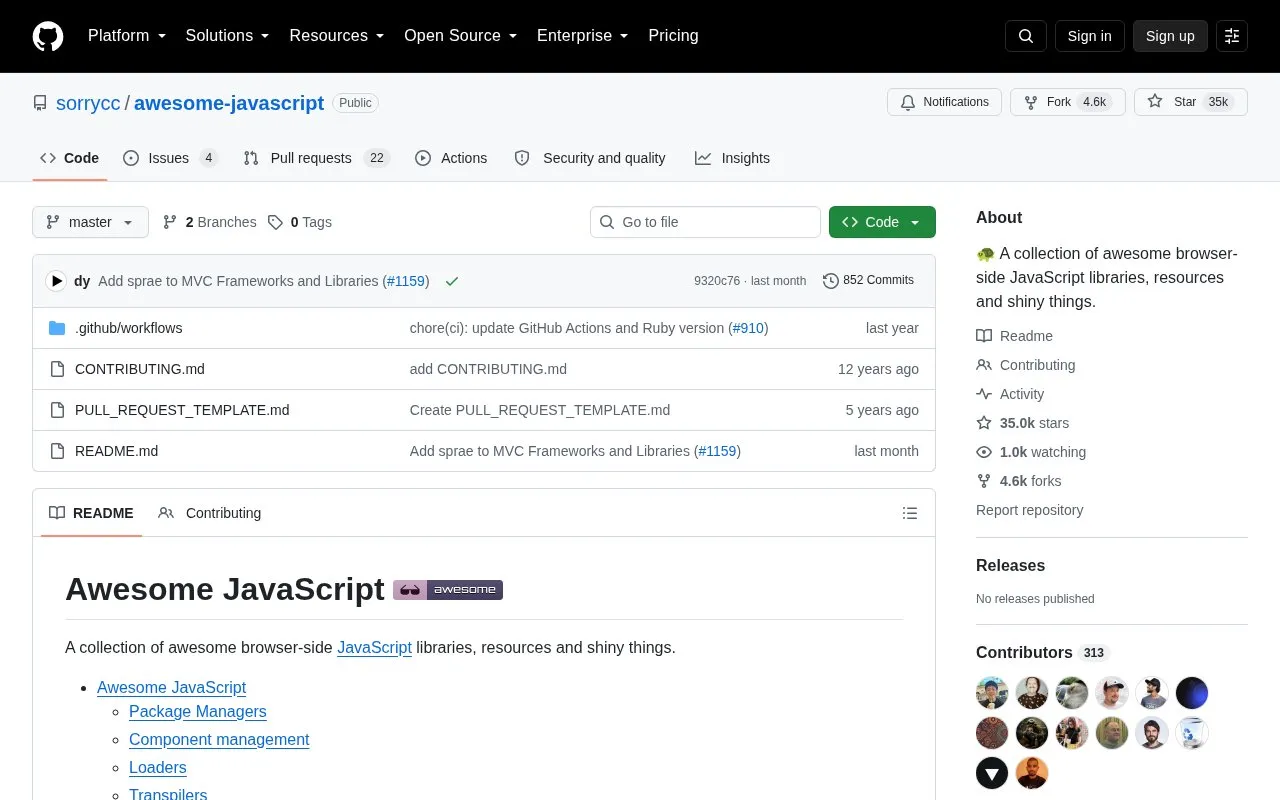Click the green check status icon

pyautogui.click(x=452, y=281)
